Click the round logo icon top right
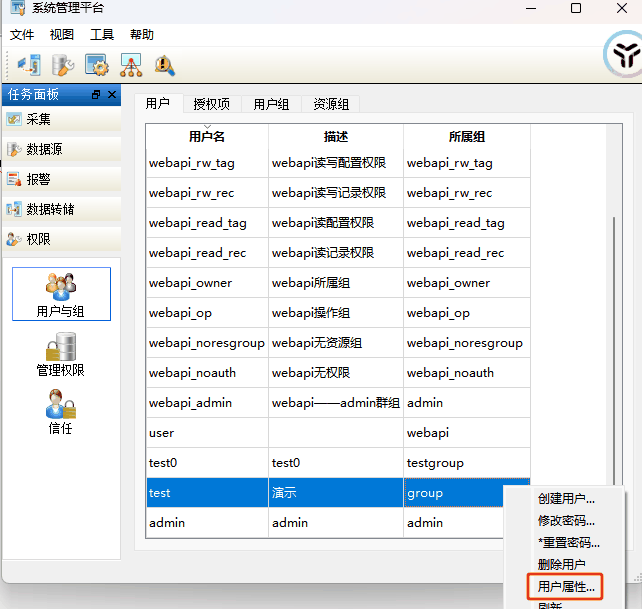This screenshot has width=642, height=609. coord(625,54)
